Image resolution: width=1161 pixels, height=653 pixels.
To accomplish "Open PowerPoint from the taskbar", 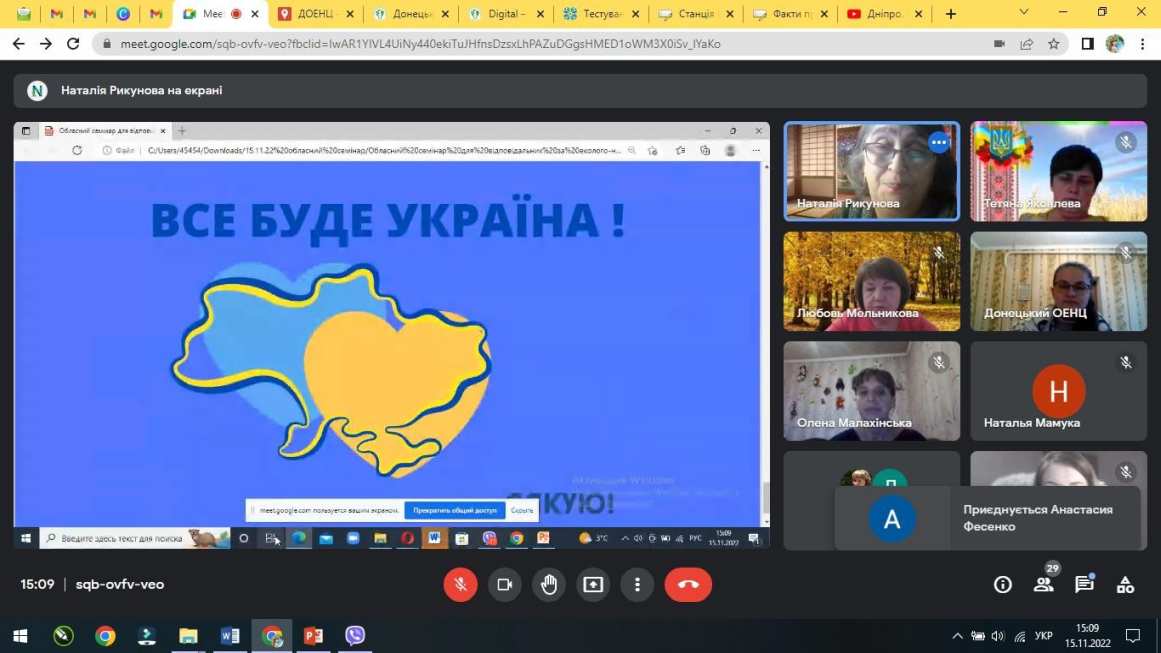I will (x=313, y=636).
